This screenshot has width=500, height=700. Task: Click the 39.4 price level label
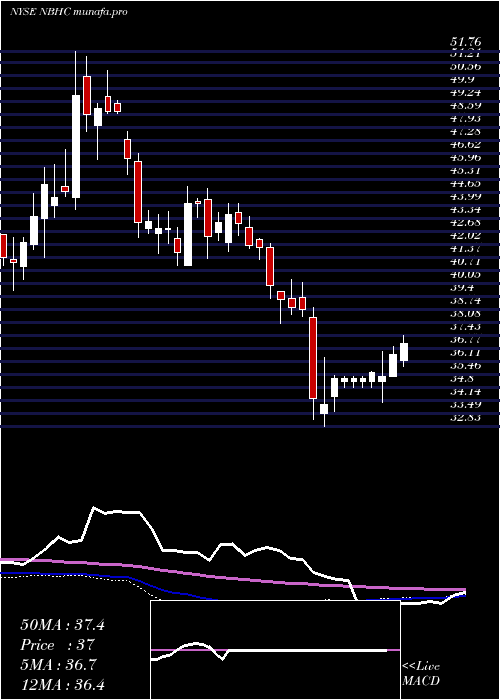pyautogui.click(x=463, y=287)
